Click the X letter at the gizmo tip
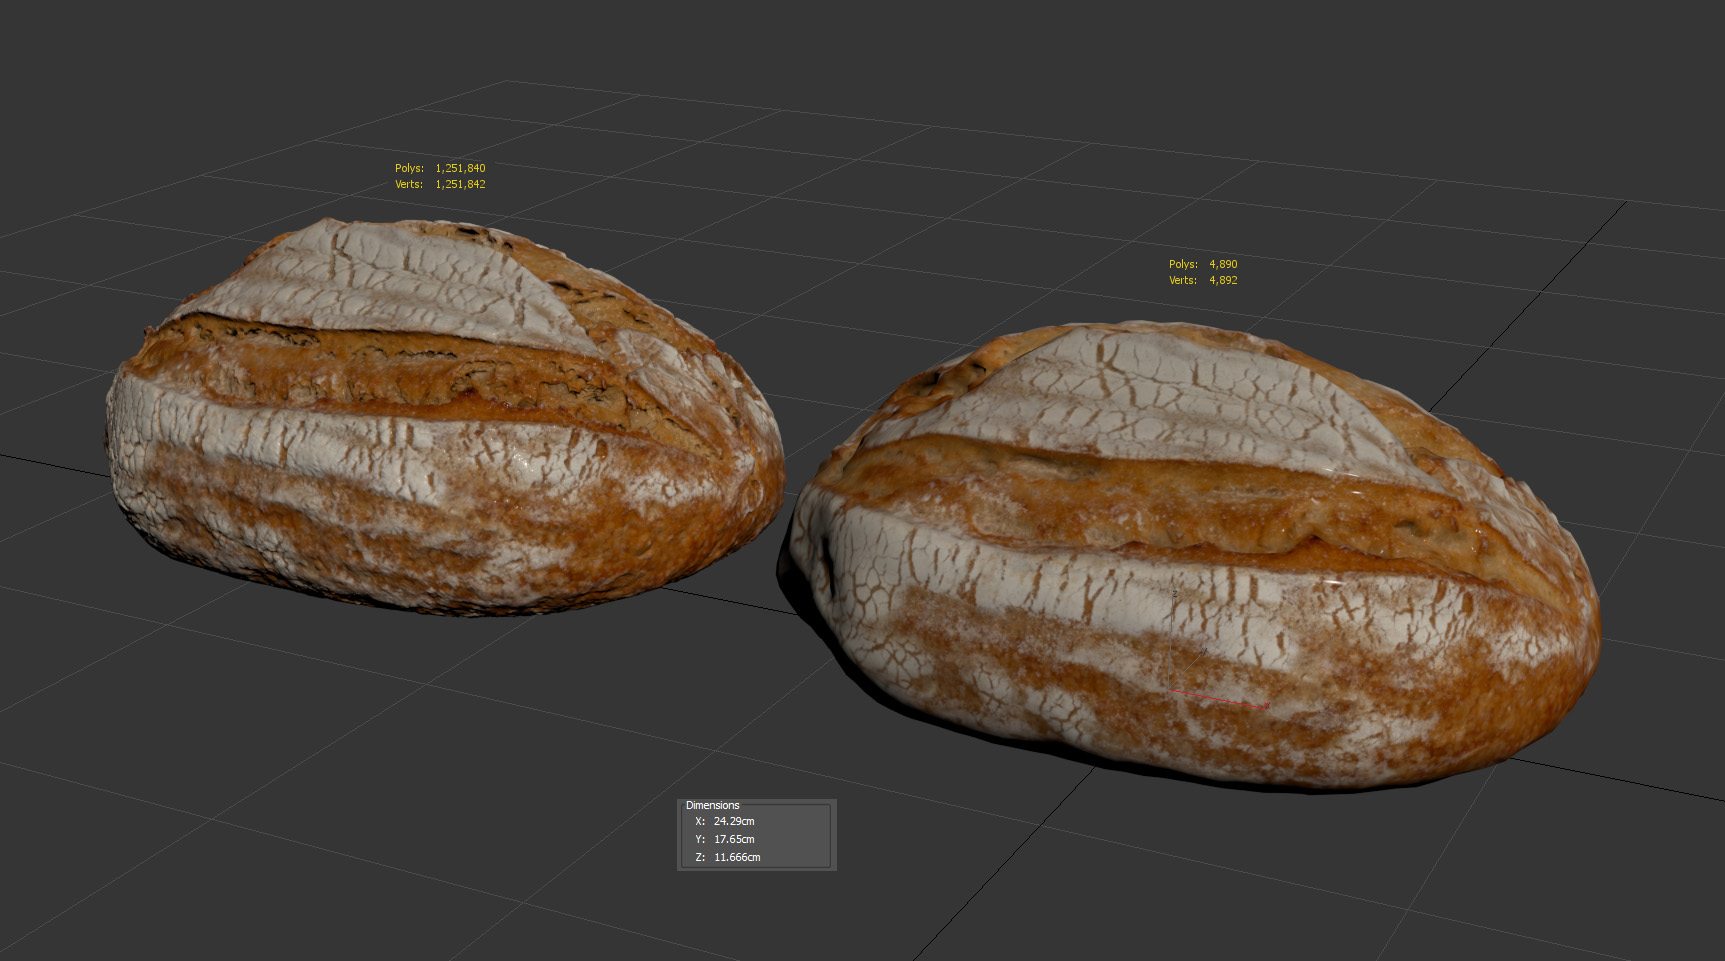1725x961 pixels. click(x=1266, y=707)
